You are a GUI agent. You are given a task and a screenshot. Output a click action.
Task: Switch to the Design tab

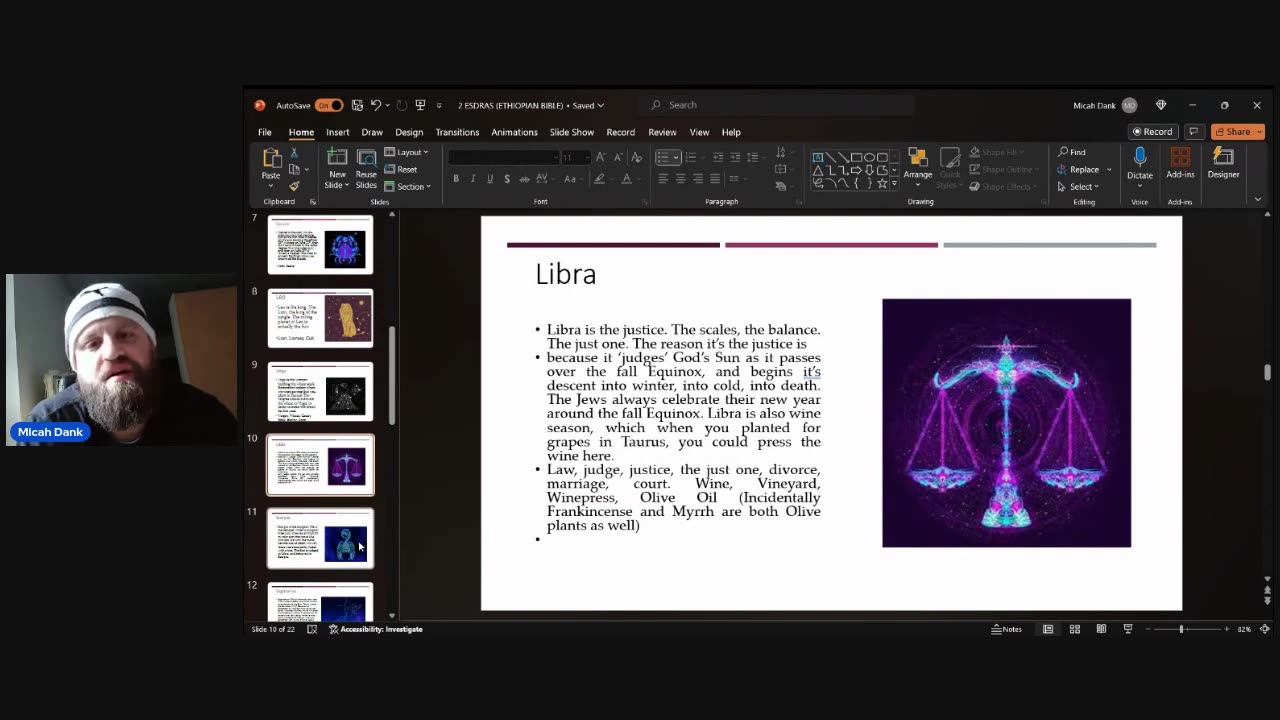[408, 132]
